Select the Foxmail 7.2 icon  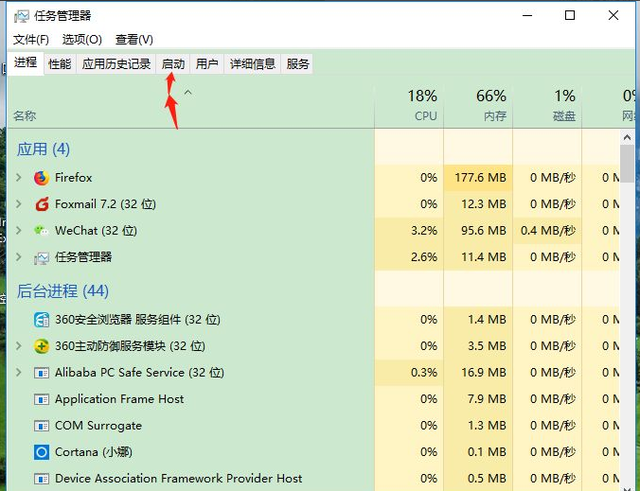pyautogui.click(x=41, y=204)
